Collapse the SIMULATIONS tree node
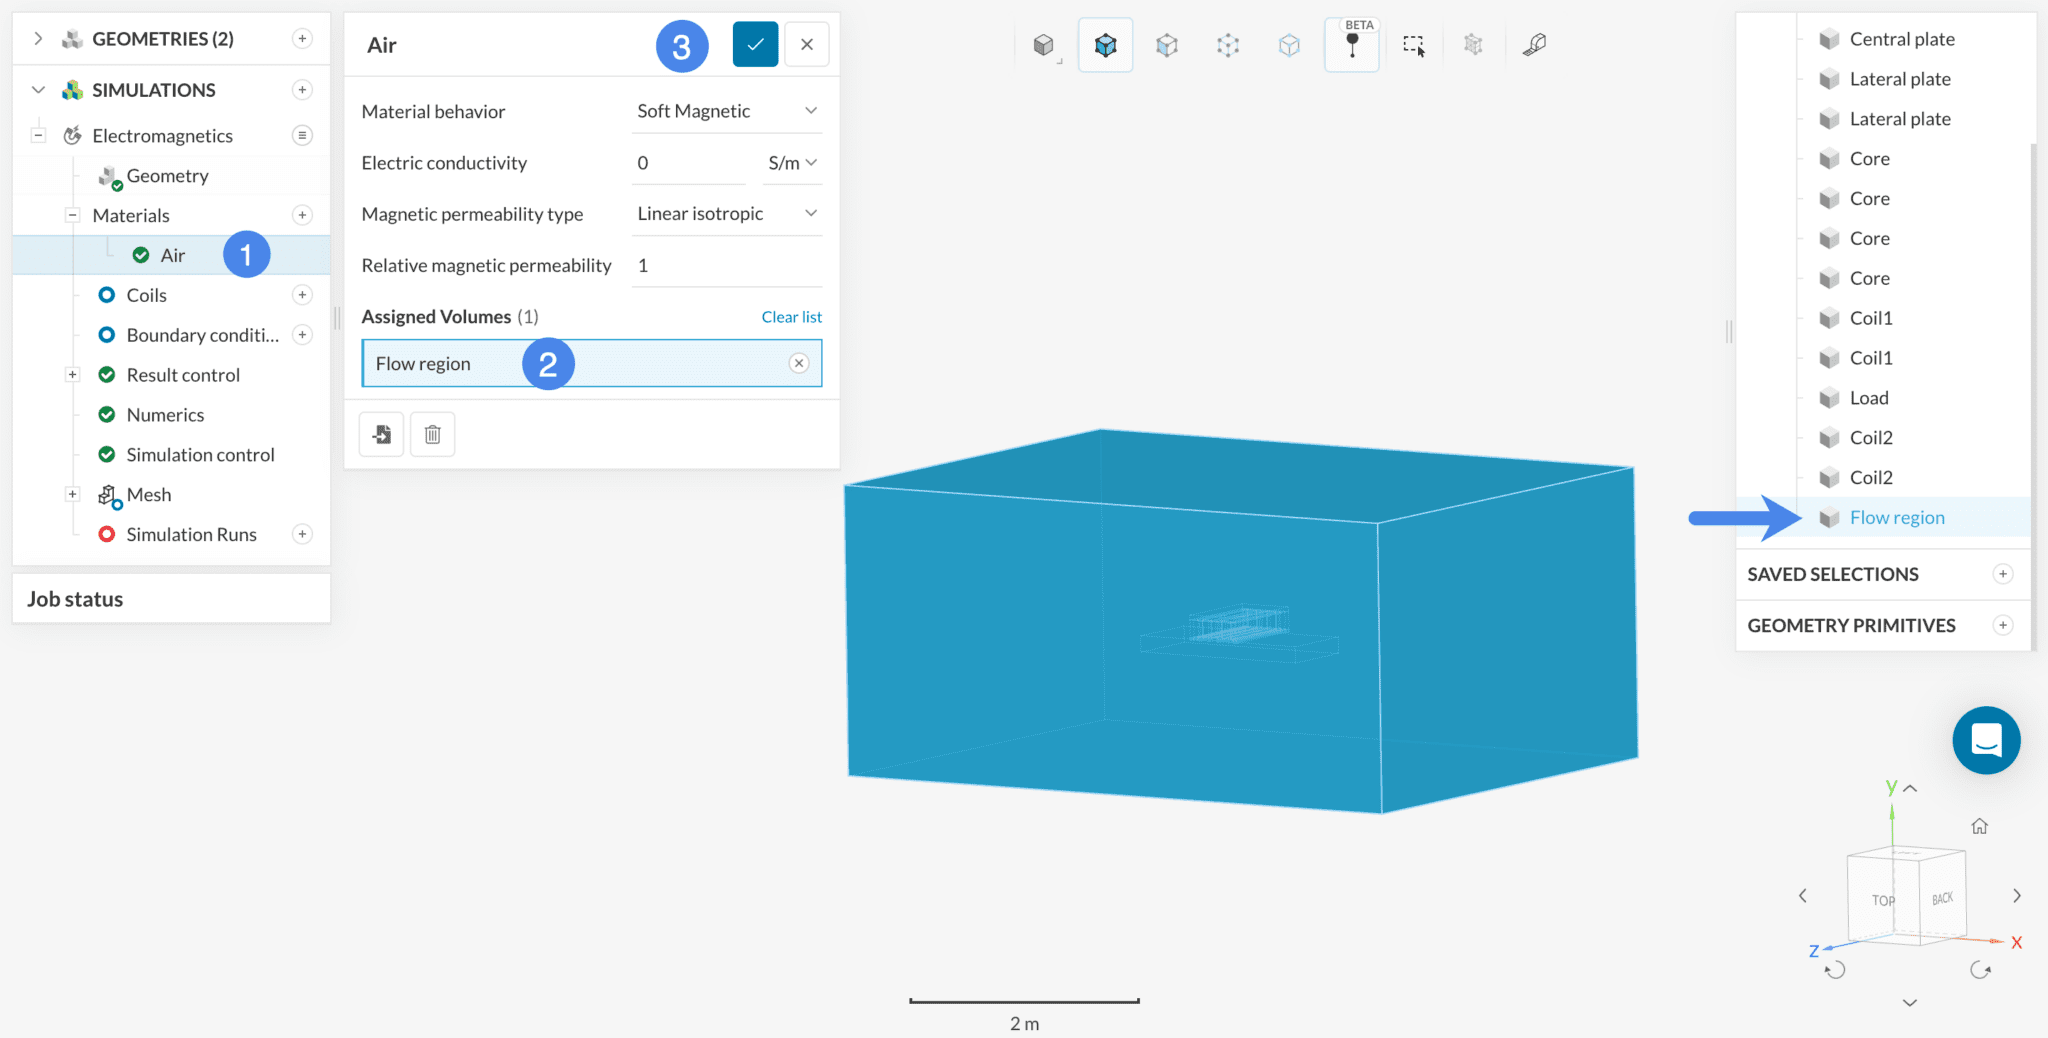Viewport: 2048px width, 1038px height. [x=37, y=89]
